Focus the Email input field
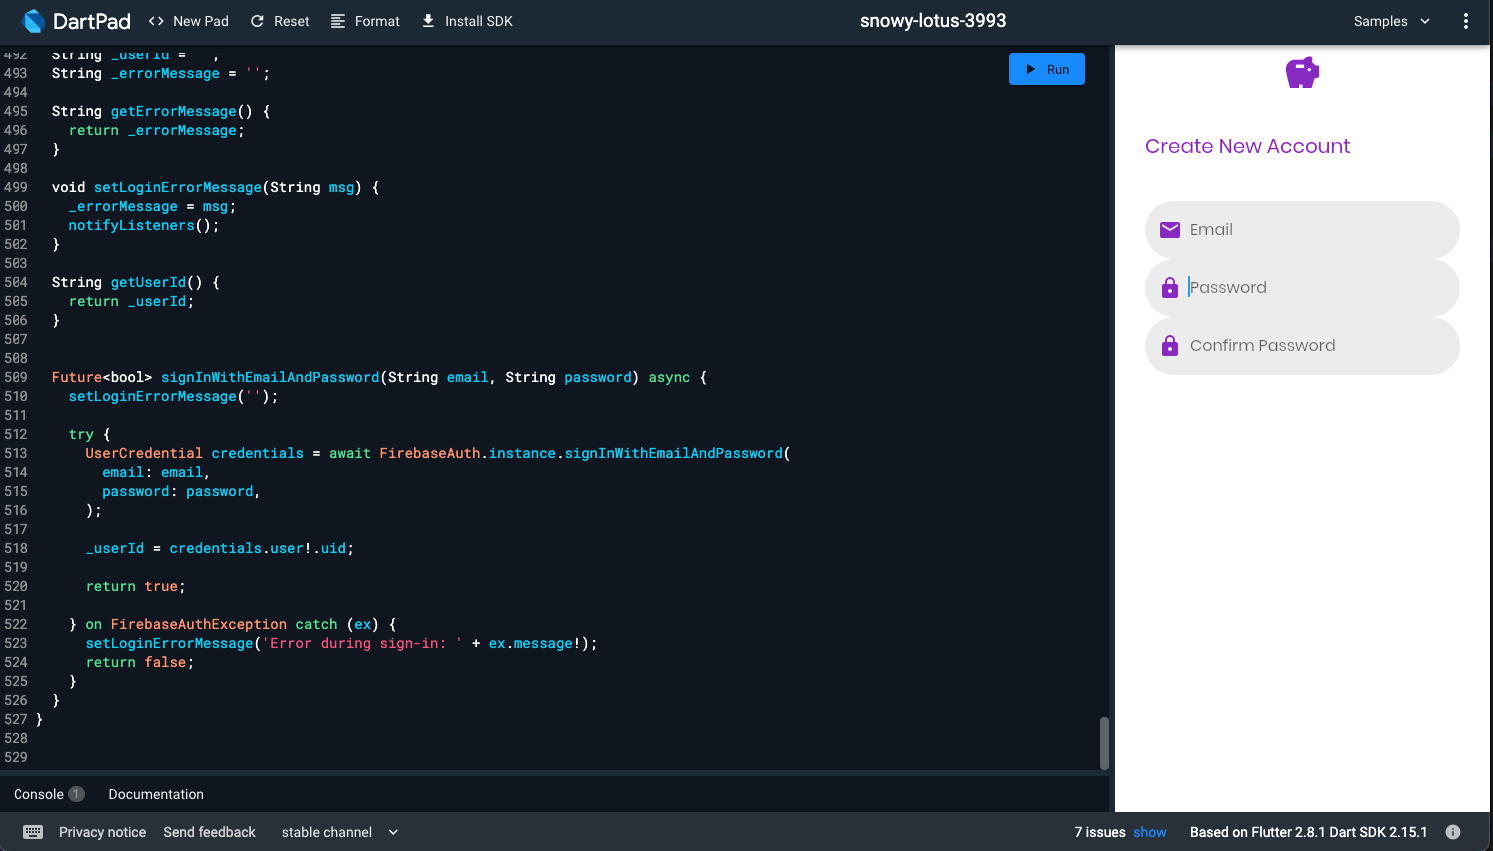This screenshot has width=1493, height=851. coord(1302,230)
